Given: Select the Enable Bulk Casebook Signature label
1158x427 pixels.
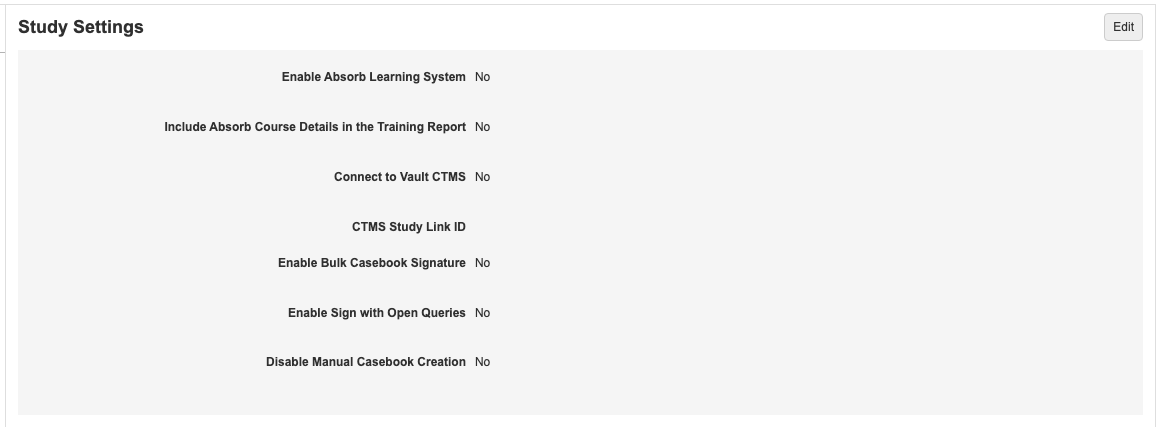Looking at the screenshot, I should [x=371, y=263].
